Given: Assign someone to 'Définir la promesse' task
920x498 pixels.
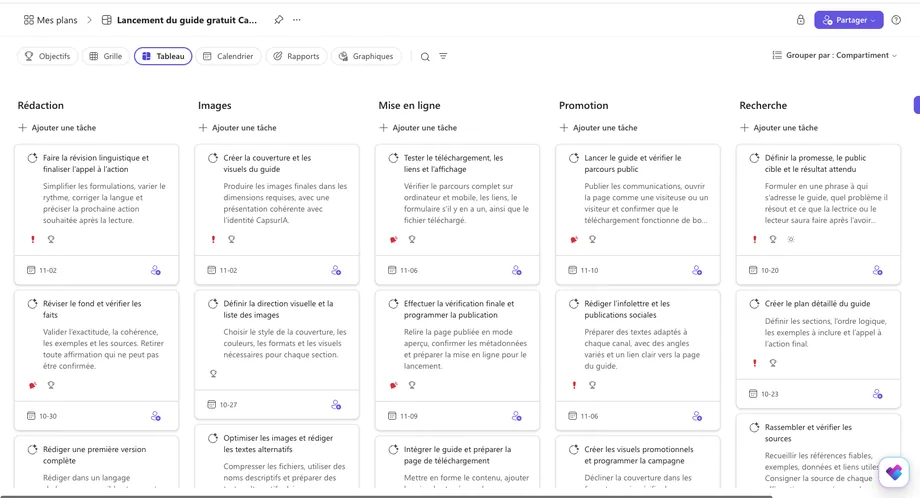Looking at the screenshot, I should coord(877,270).
